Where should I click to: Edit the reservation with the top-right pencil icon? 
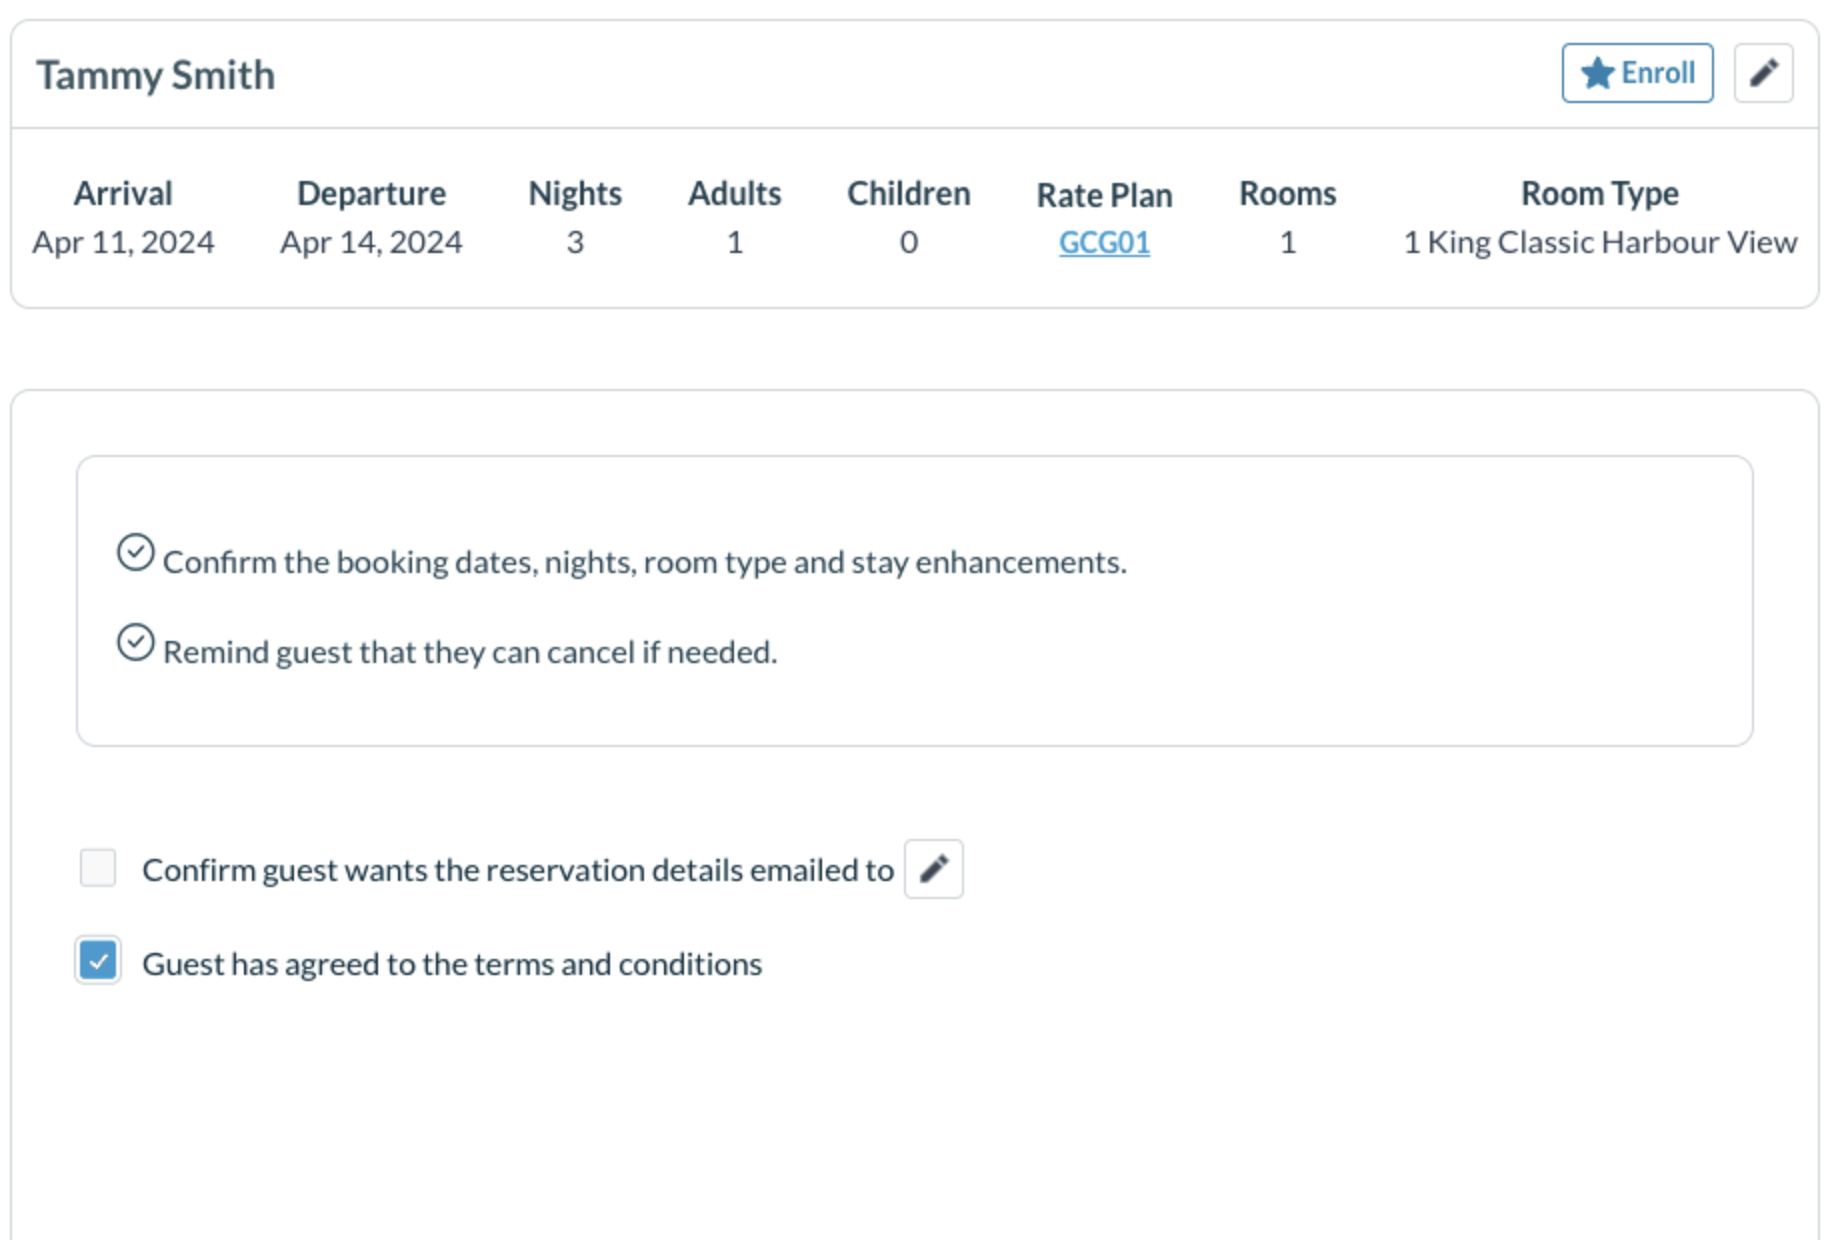pyautogui.click(x=1765, y=72)
